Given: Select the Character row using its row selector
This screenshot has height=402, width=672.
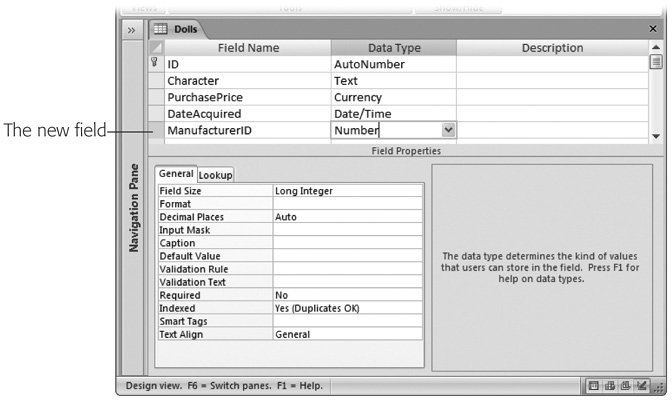Looking at the screenshot, I should (x=156, y=81).
